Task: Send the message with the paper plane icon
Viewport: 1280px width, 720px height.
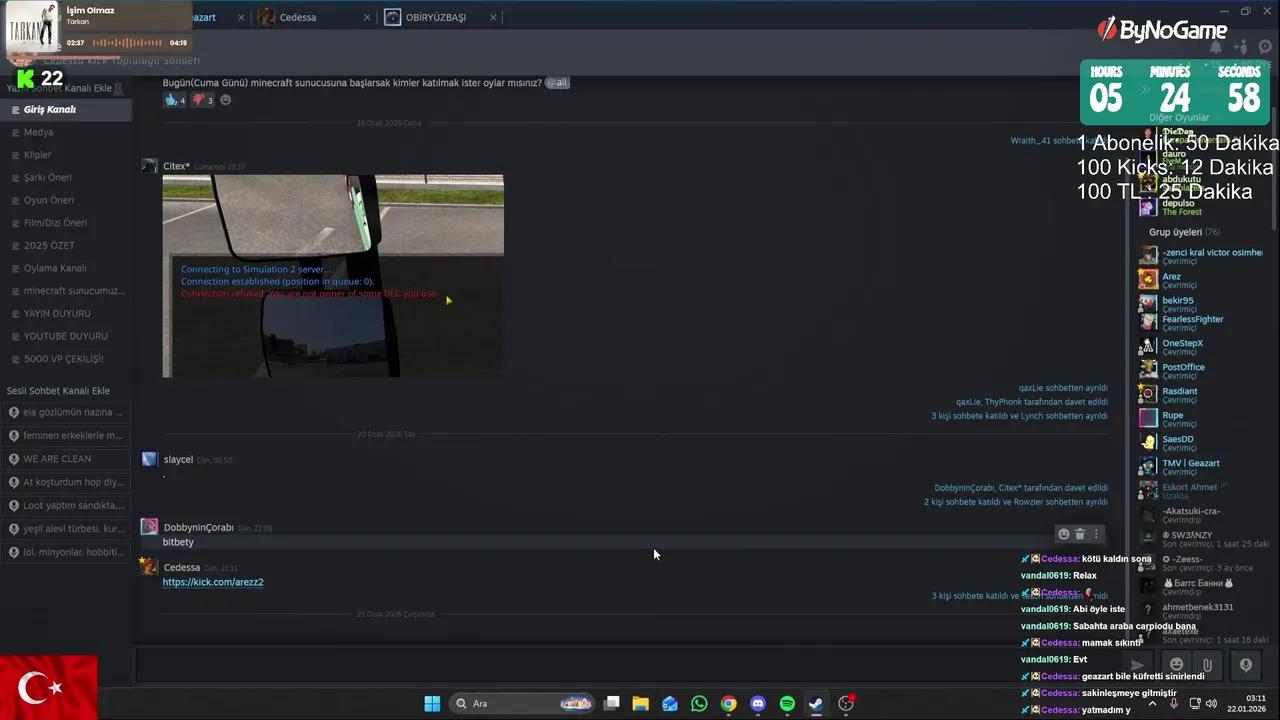Action: coord(1137,665)
